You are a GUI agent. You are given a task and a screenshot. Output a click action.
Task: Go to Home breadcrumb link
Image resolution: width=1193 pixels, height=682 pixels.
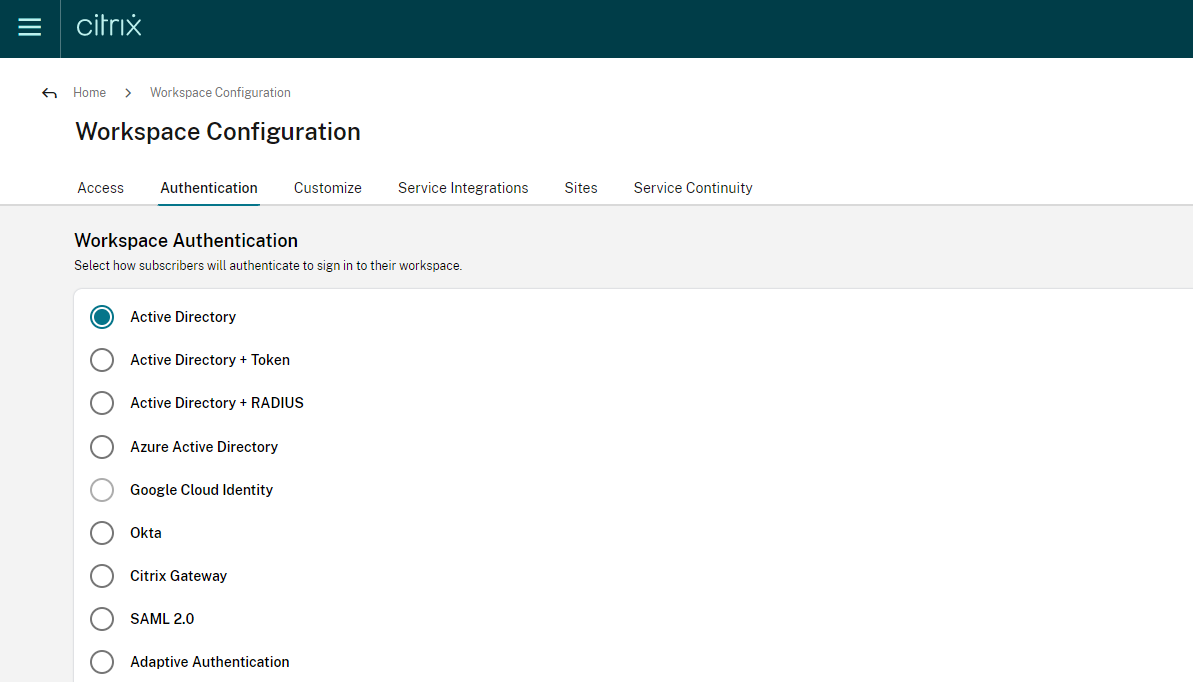pos(89,92)
